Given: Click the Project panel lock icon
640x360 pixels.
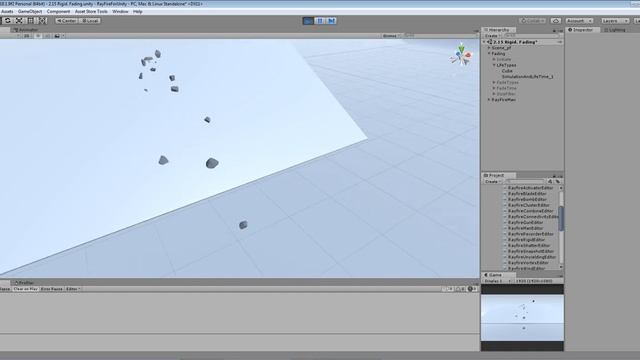Looking at the screenshot, I should [554, 176].
